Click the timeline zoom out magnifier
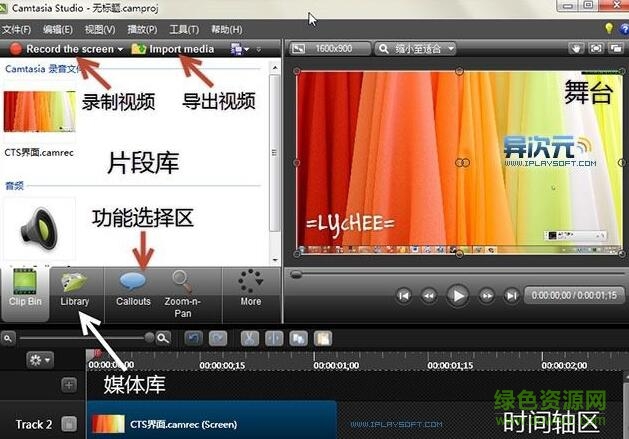The height and width of the screenshot is (439, 629). pos(8,339)
